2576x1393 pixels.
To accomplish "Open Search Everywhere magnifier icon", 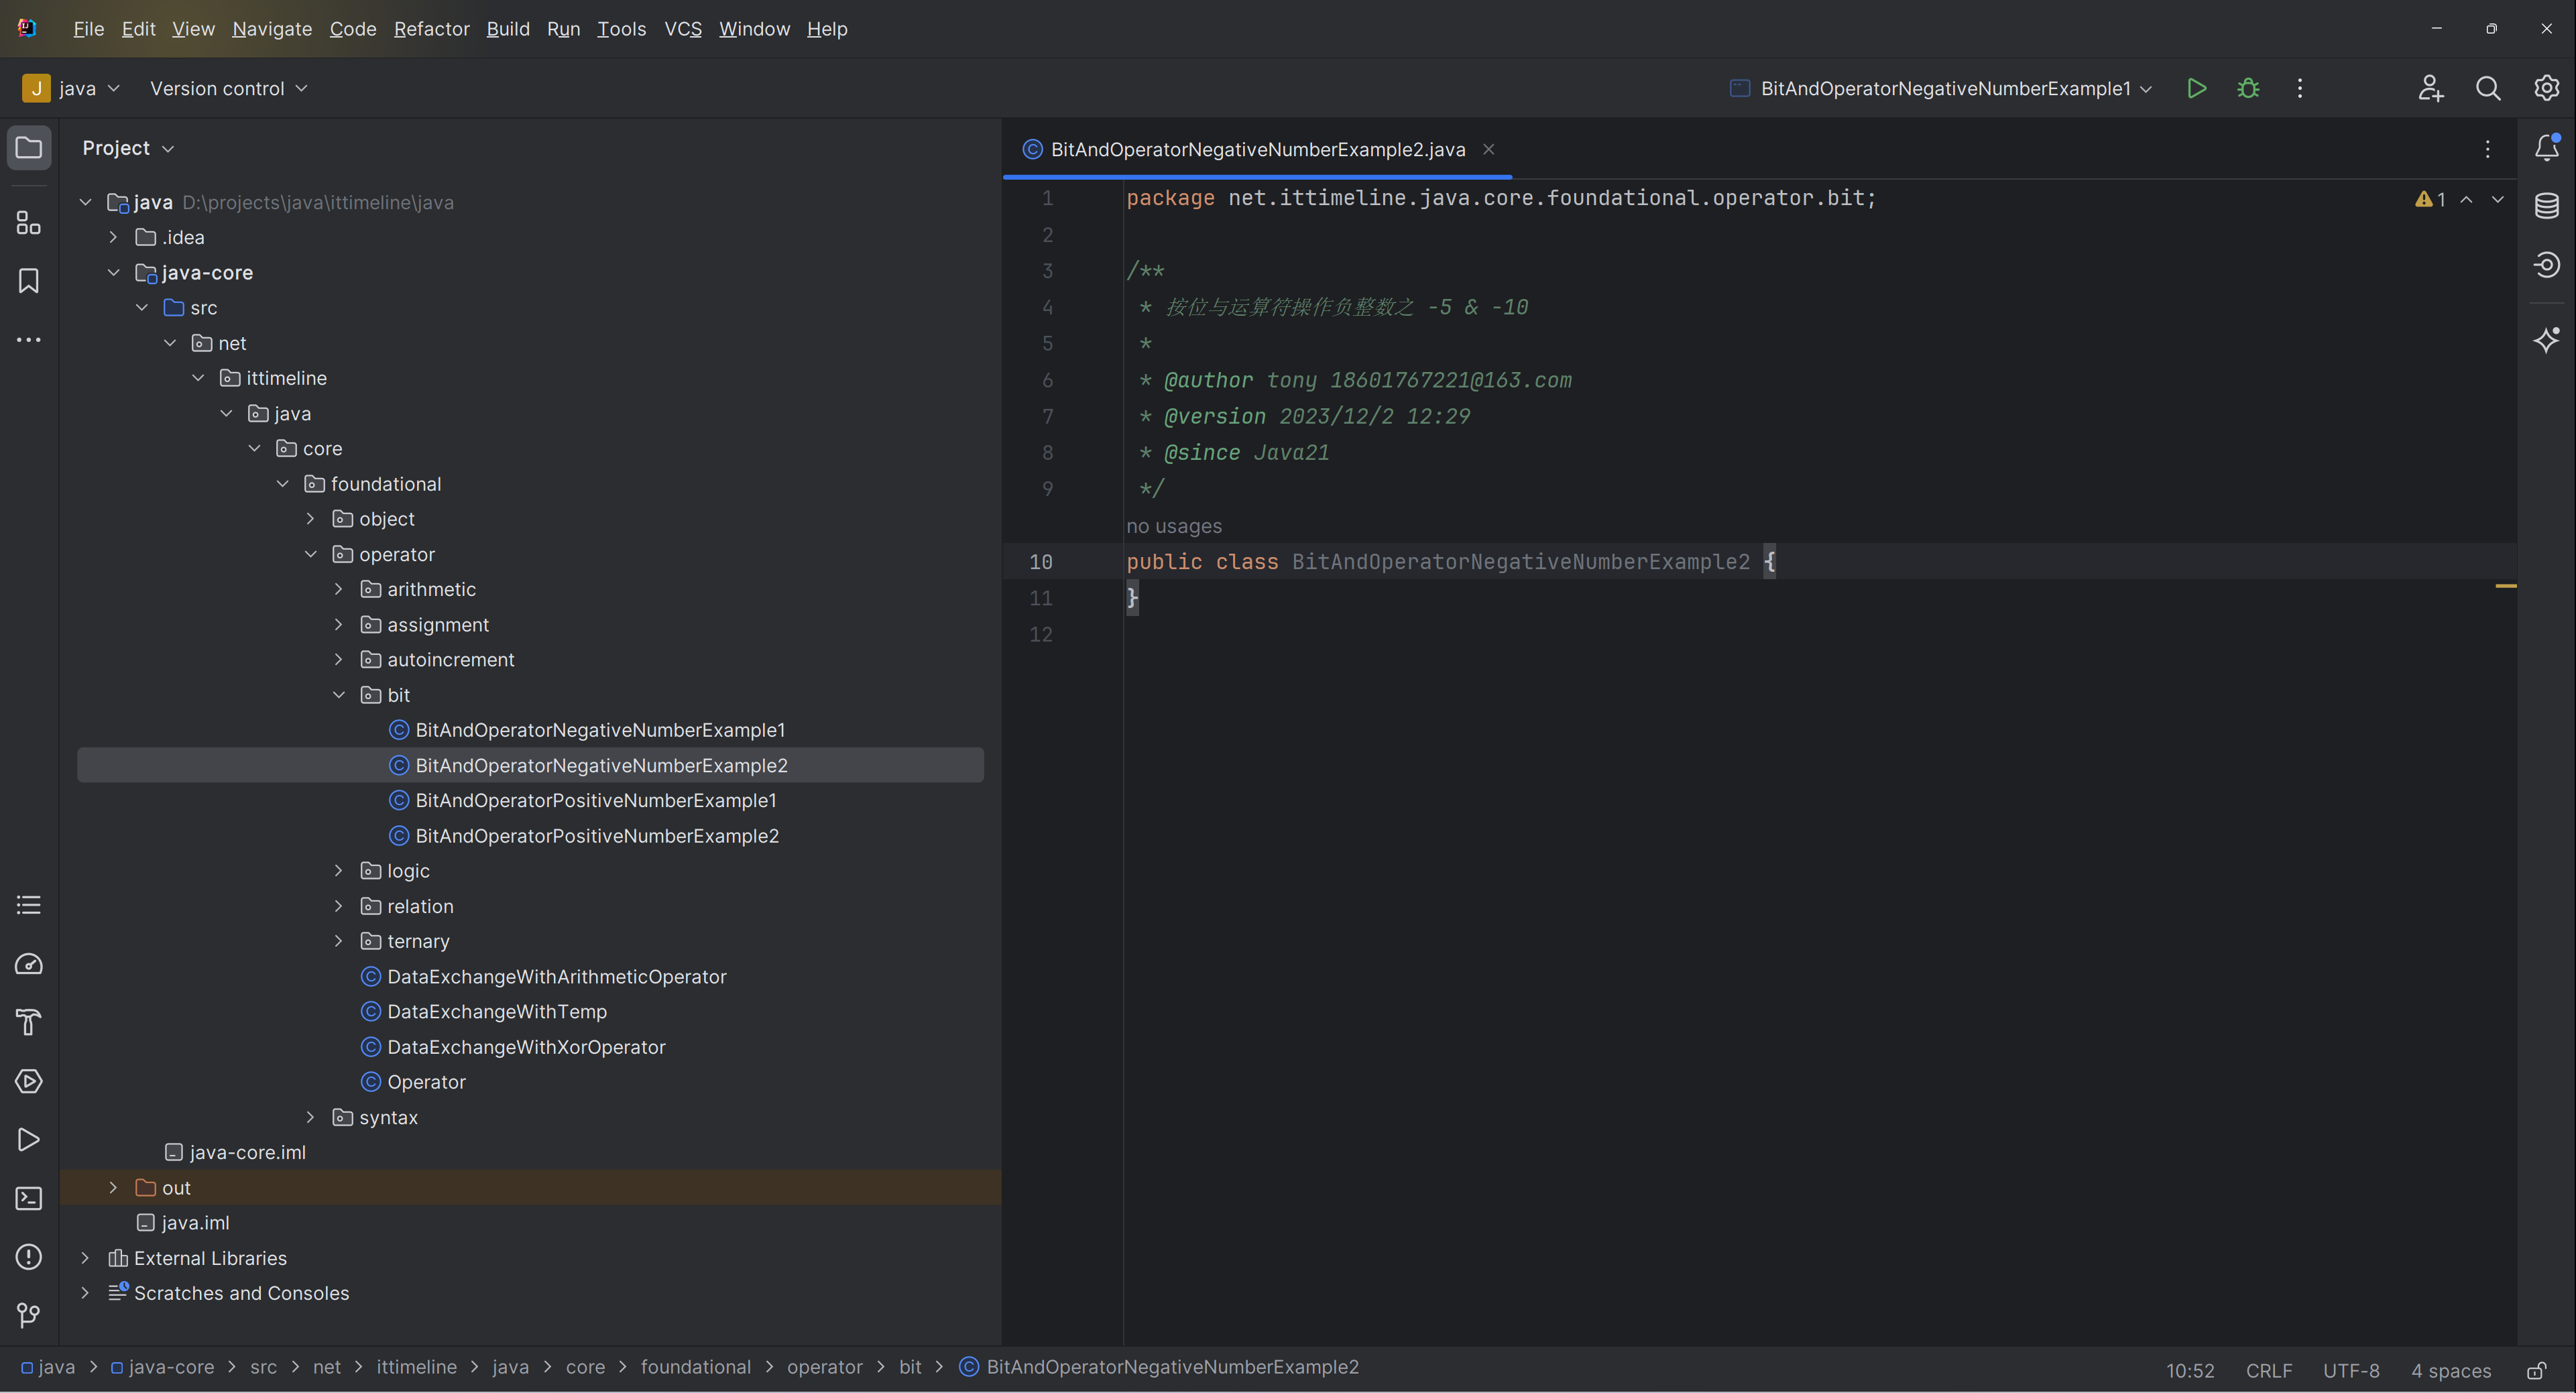I will (x=2488, y=88).
